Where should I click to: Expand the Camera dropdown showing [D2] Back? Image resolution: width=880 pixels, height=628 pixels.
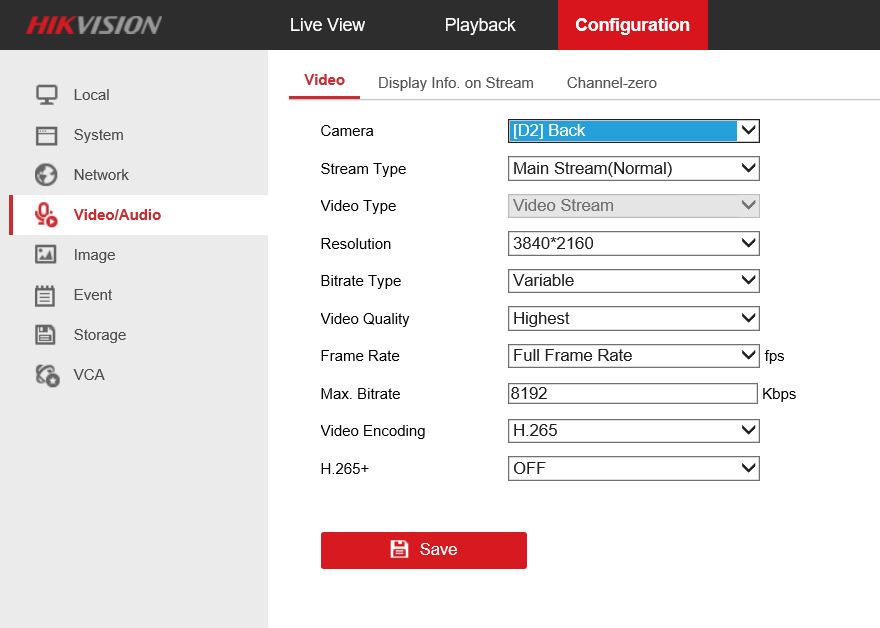[x=633, y=131]
